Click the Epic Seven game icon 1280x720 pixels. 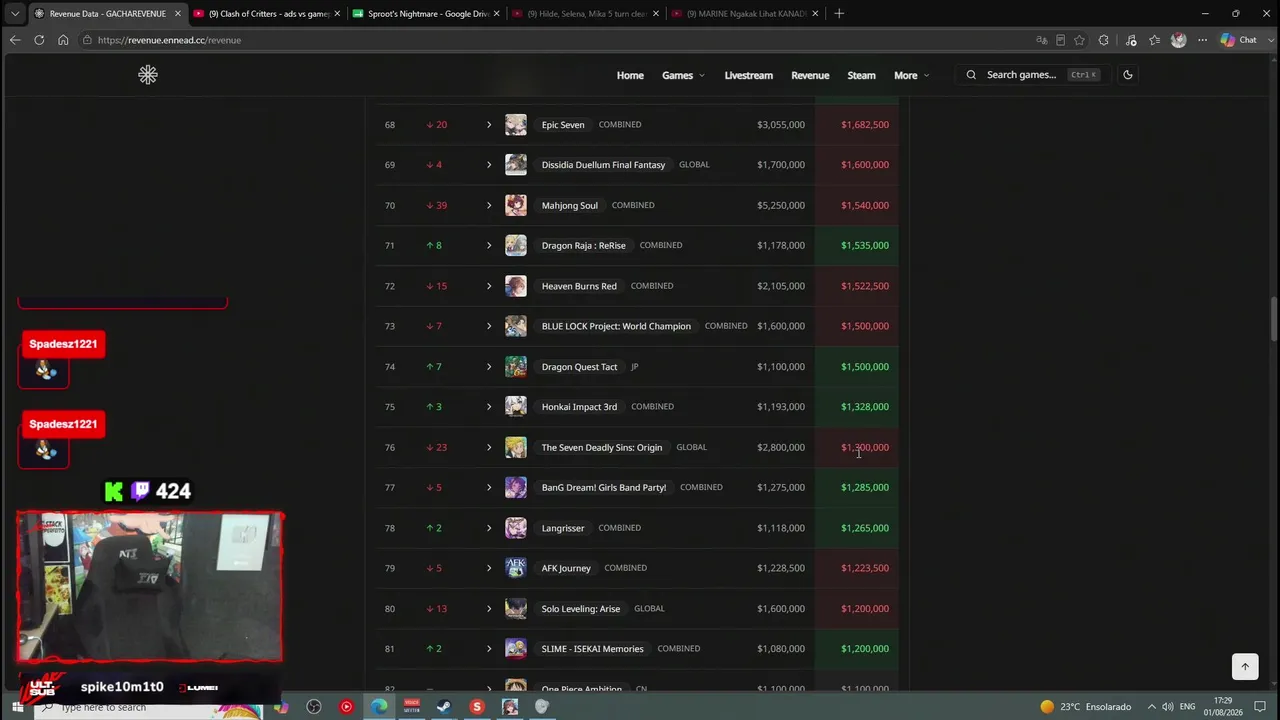[x=516, y=125]
